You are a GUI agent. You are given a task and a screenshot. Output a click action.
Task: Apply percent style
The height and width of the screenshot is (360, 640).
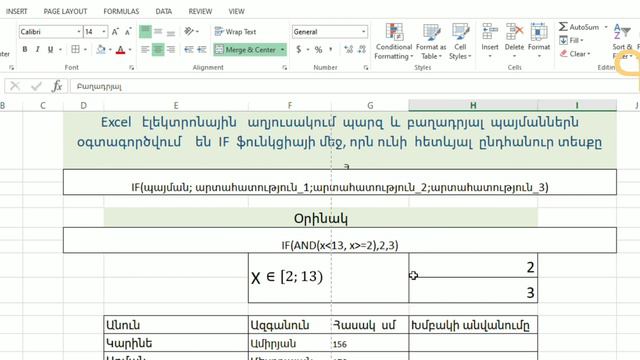[318, 50]
